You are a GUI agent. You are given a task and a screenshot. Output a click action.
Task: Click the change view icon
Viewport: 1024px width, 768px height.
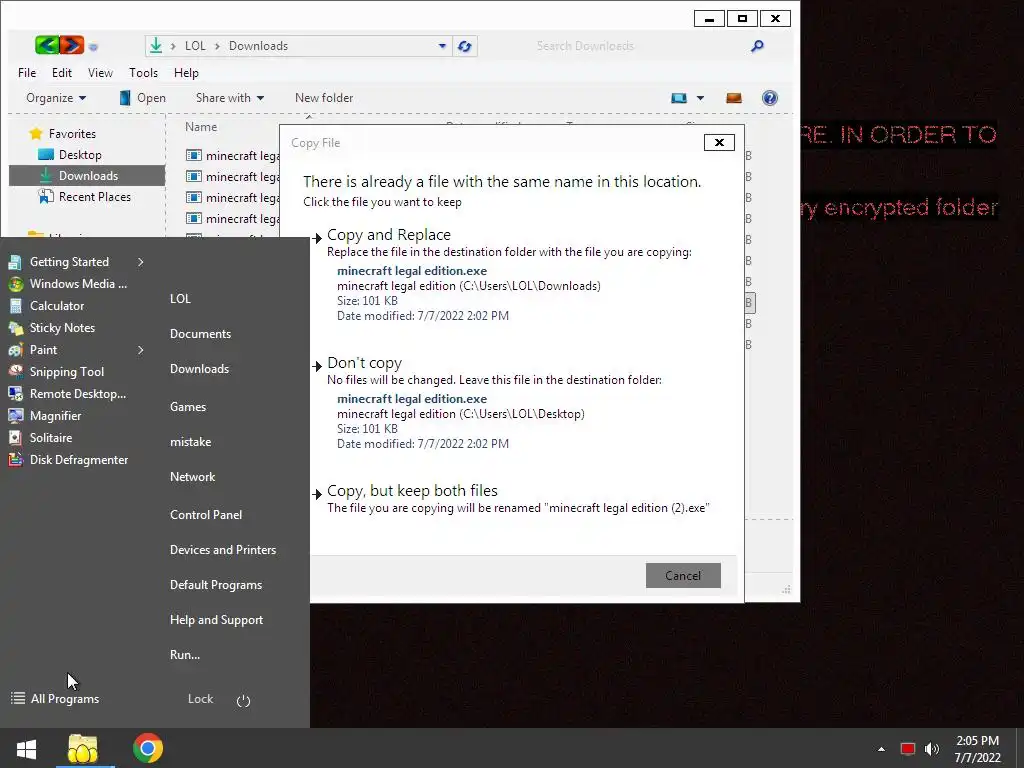[x=679, y=98]
